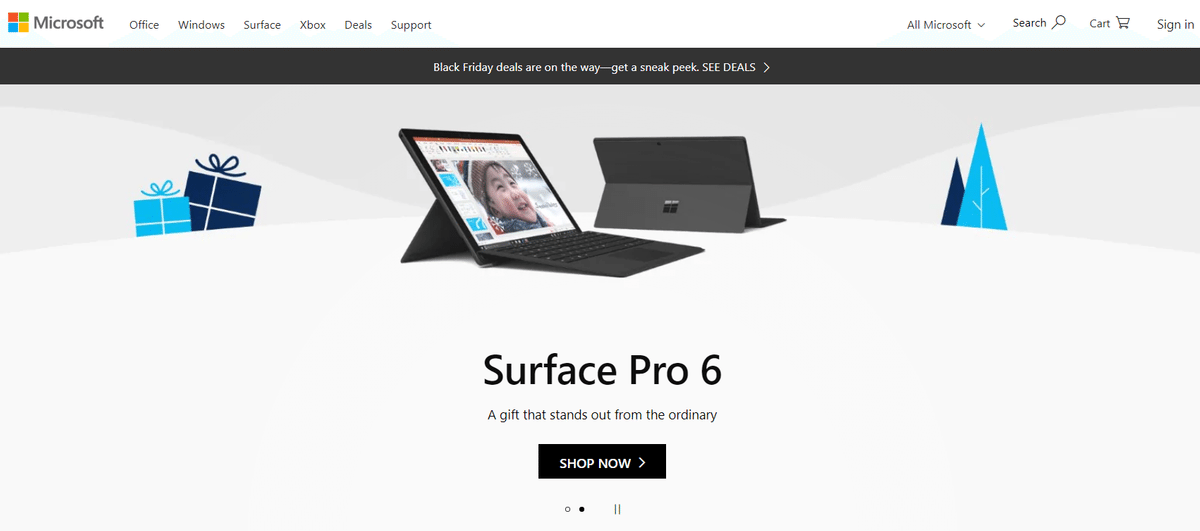Open the Black Friday SEE DEALS banner
The image size is (1200, 531).
601,67
